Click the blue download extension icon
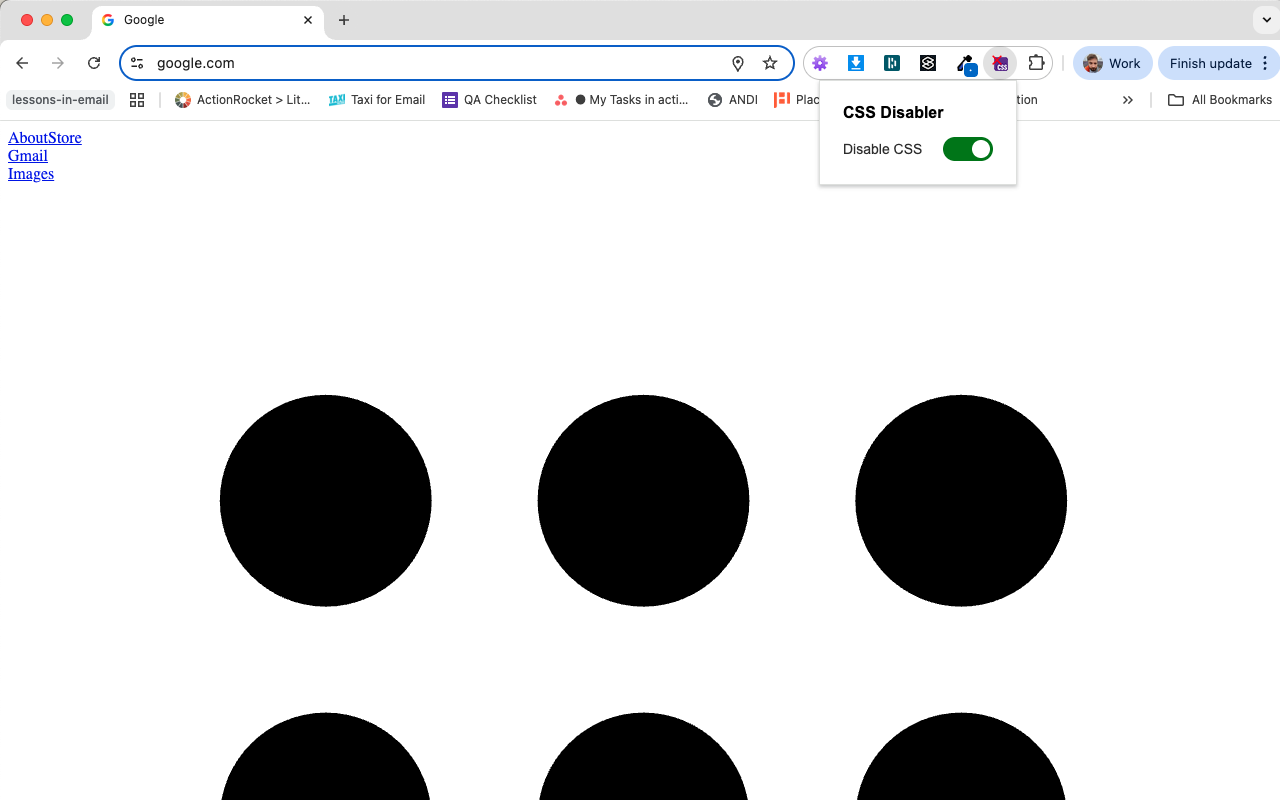This screenshot has width=1280, height=800. pyautogui.click(x=856, y=63)
